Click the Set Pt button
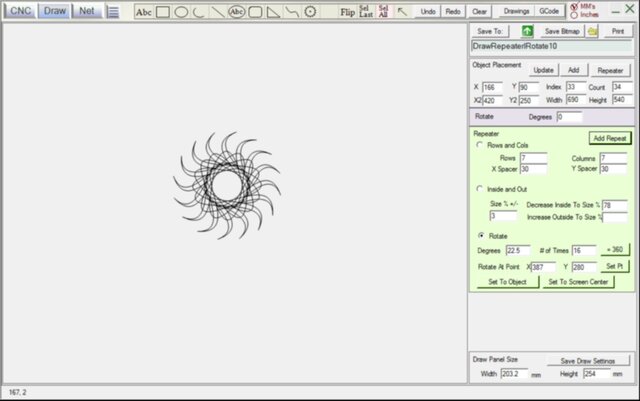Viewport: 640px width, 401px height. (614, 266)
